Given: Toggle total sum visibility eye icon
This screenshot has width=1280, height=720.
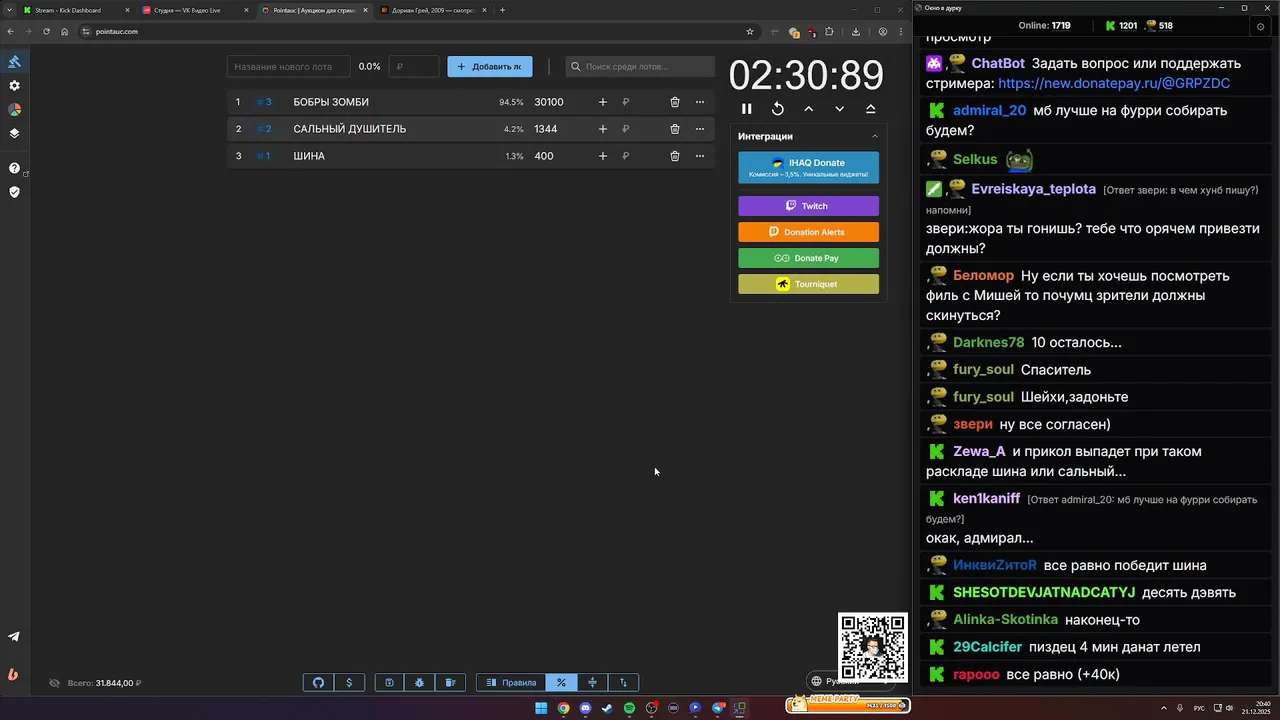Looking at the screenshot, I should click(x=55, y=683).
